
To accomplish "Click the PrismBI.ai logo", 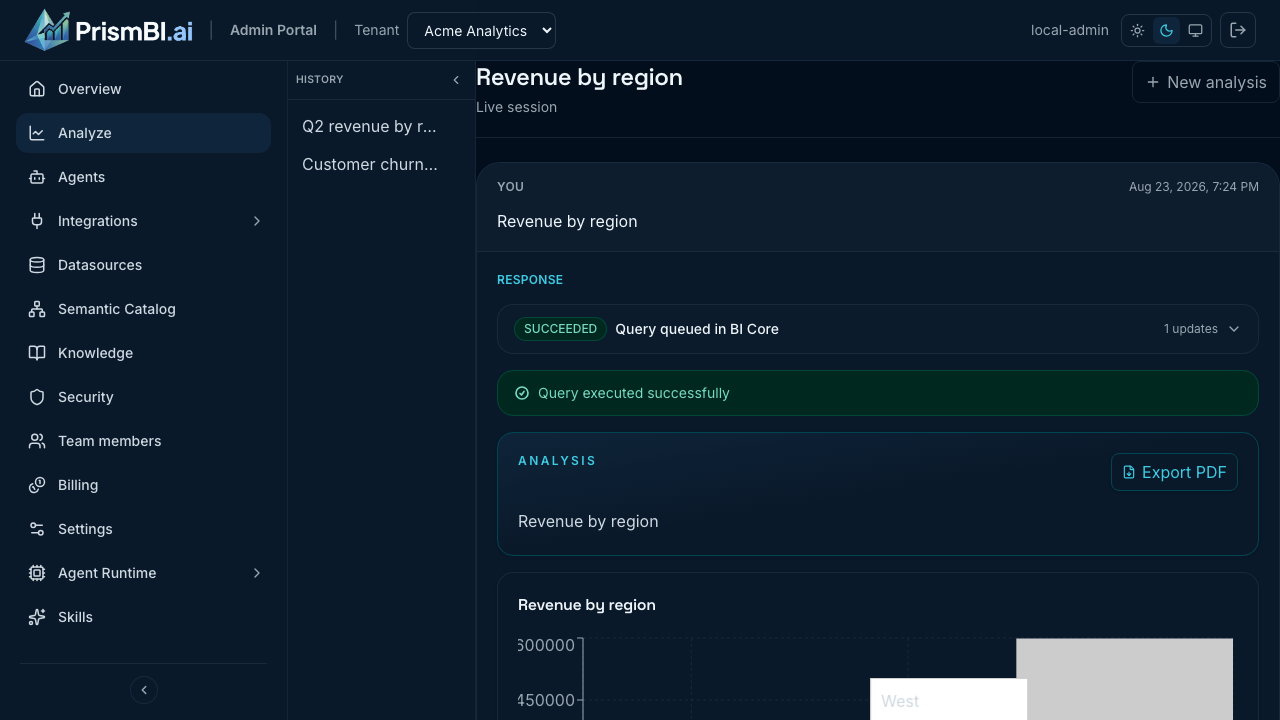I will 109,30.
